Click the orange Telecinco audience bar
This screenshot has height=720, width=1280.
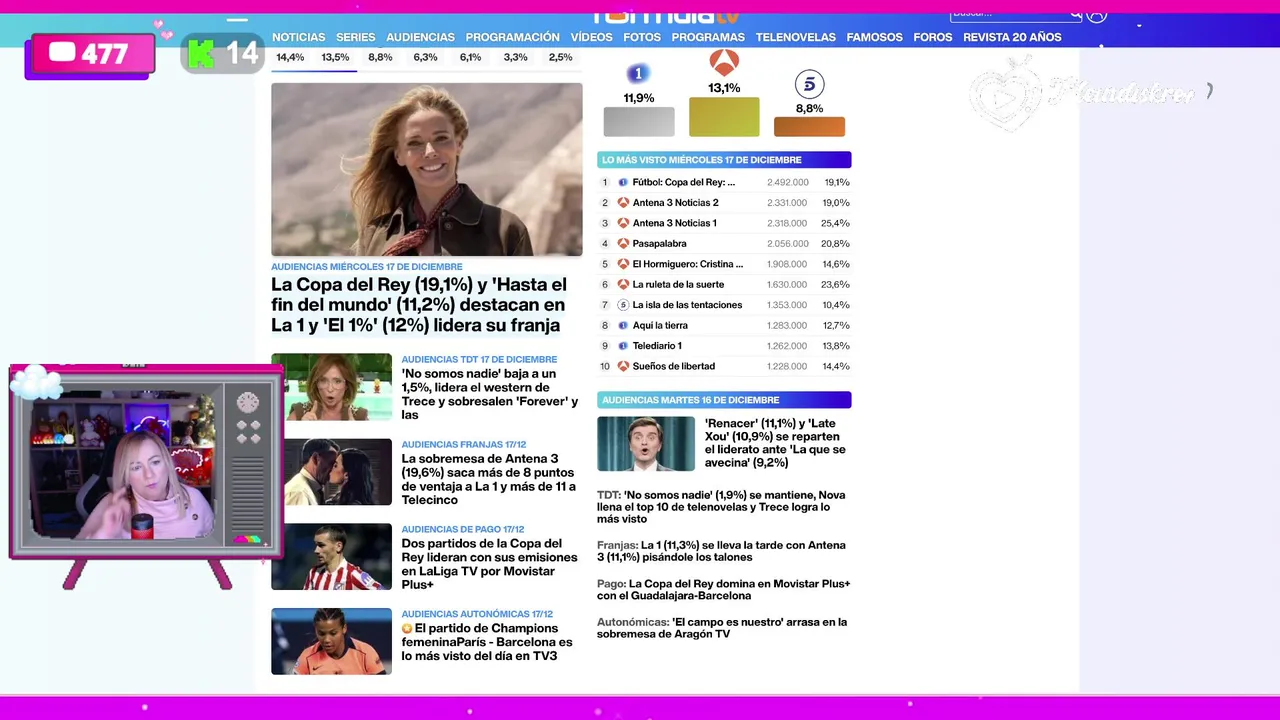[809, 127]
